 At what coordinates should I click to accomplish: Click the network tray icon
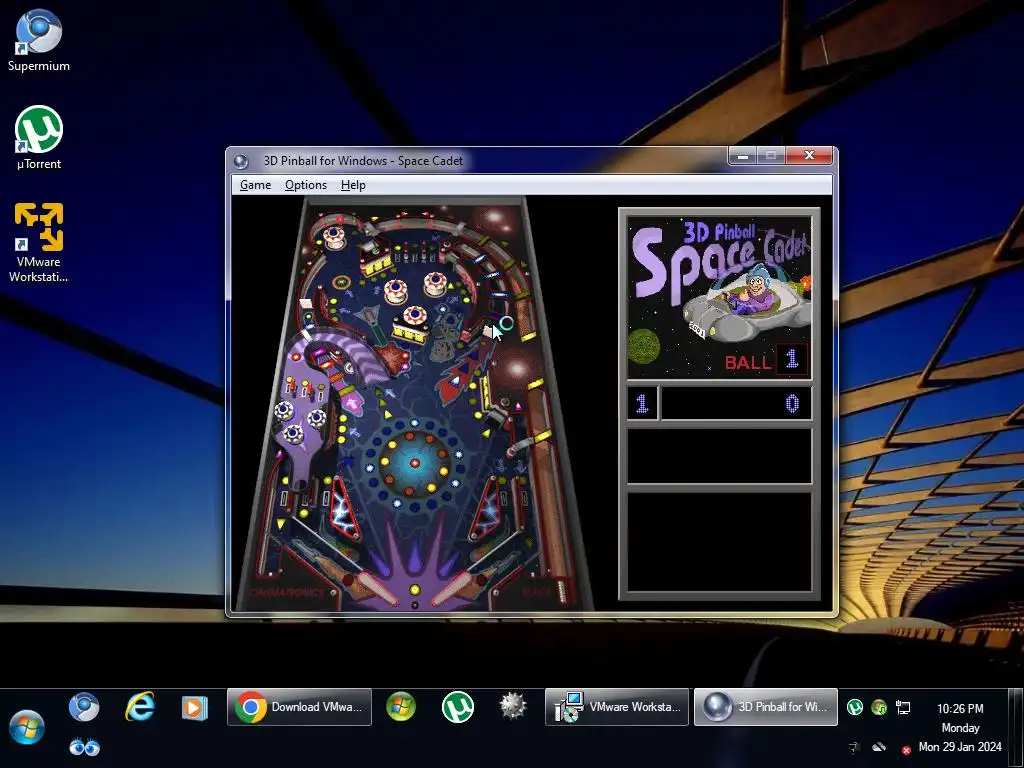(903, 707)
